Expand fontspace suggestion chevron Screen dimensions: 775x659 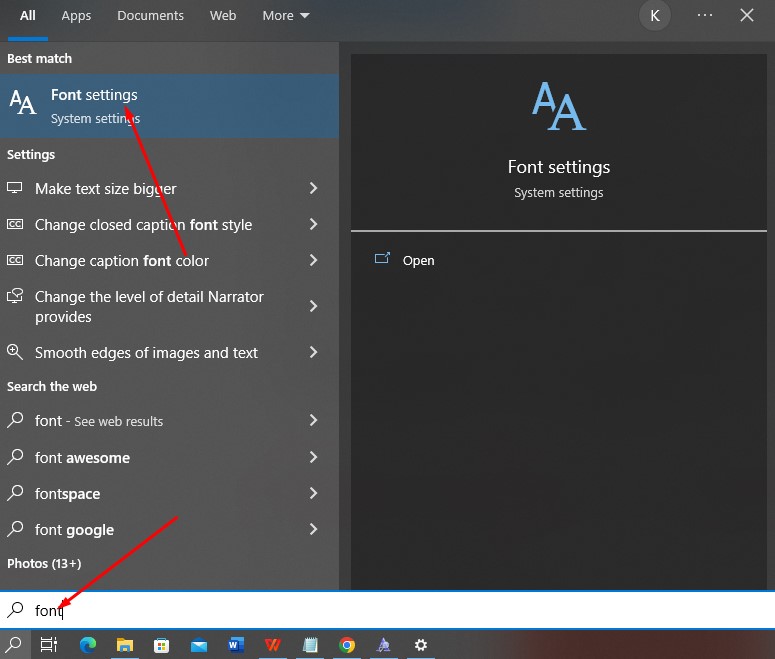313,493
